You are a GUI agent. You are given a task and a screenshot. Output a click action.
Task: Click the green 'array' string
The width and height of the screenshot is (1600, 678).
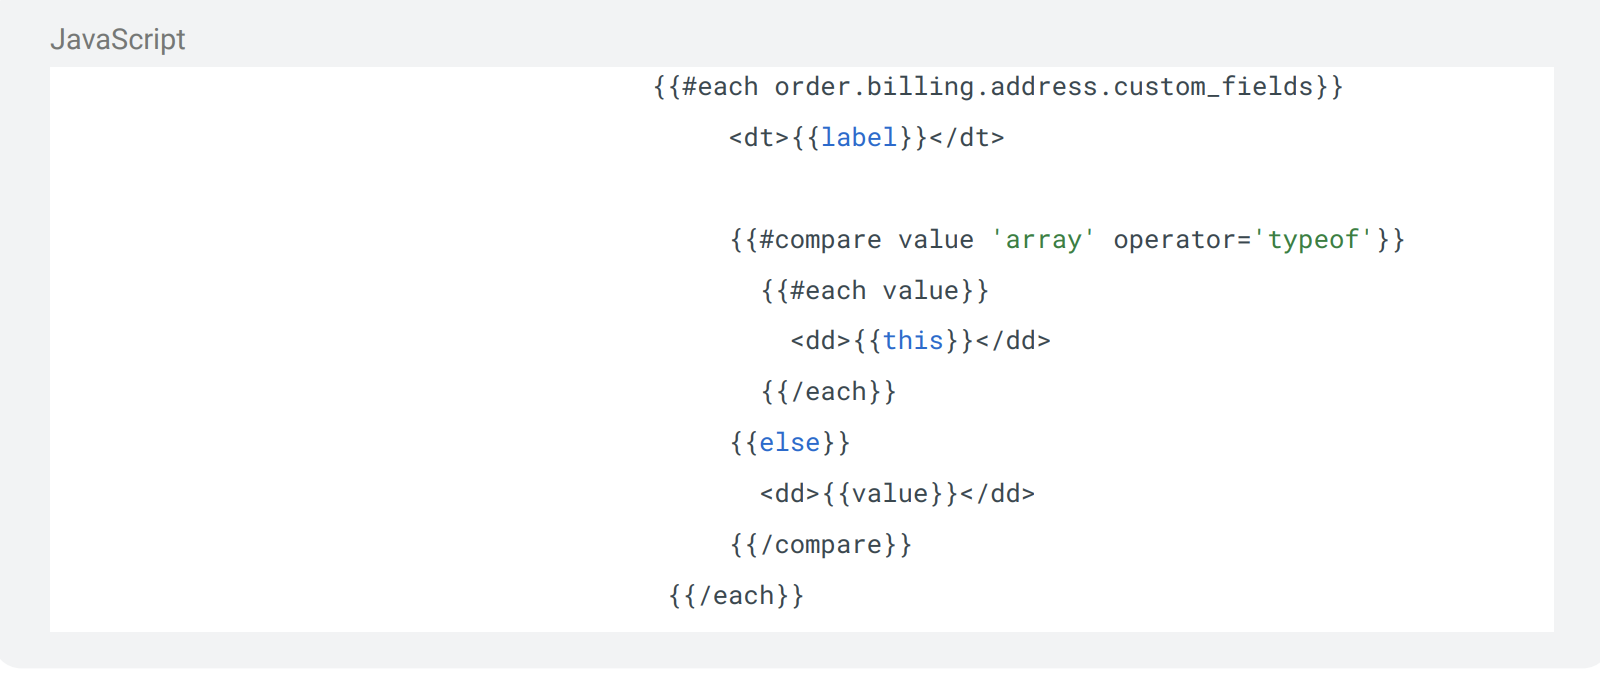tap(1043, 240)
